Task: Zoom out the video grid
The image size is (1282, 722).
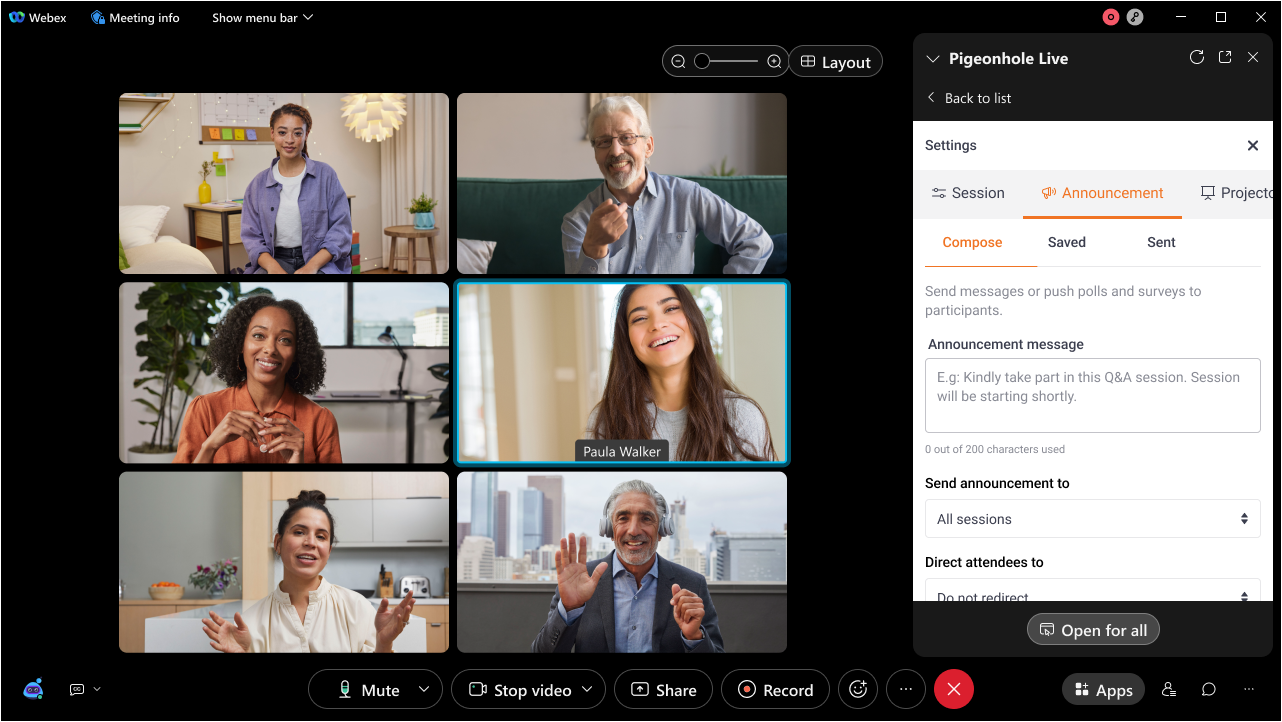Action: click(678, 62)
